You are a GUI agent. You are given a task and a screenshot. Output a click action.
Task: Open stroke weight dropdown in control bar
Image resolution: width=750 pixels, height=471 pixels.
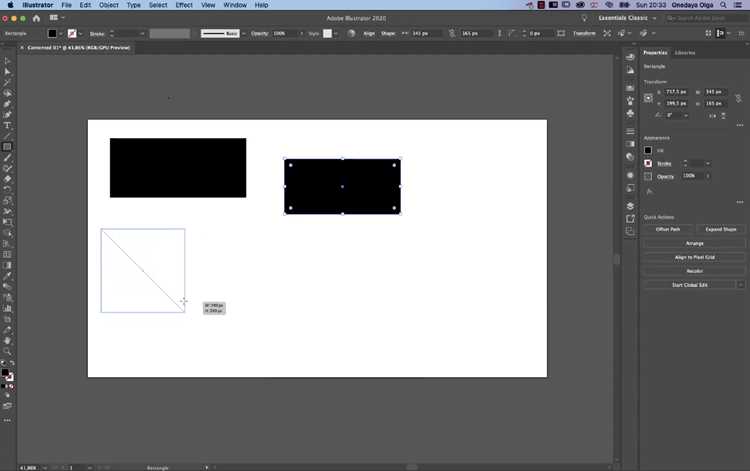click(142, 33)
